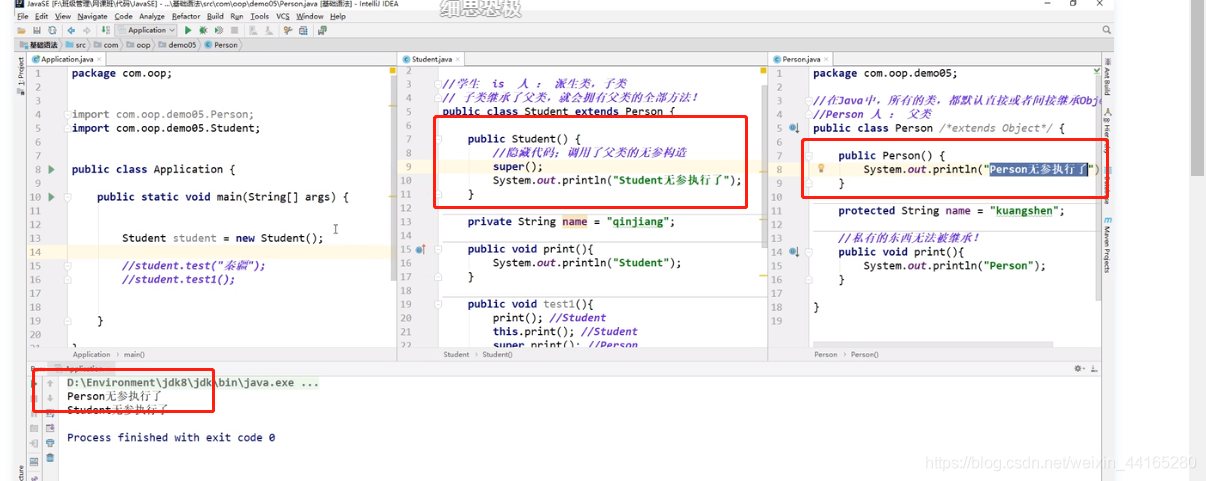This screenshot has height=481, width=1206.
Task: Select oop in the navigation breadcrumb
Action: [x=140, y=45]
